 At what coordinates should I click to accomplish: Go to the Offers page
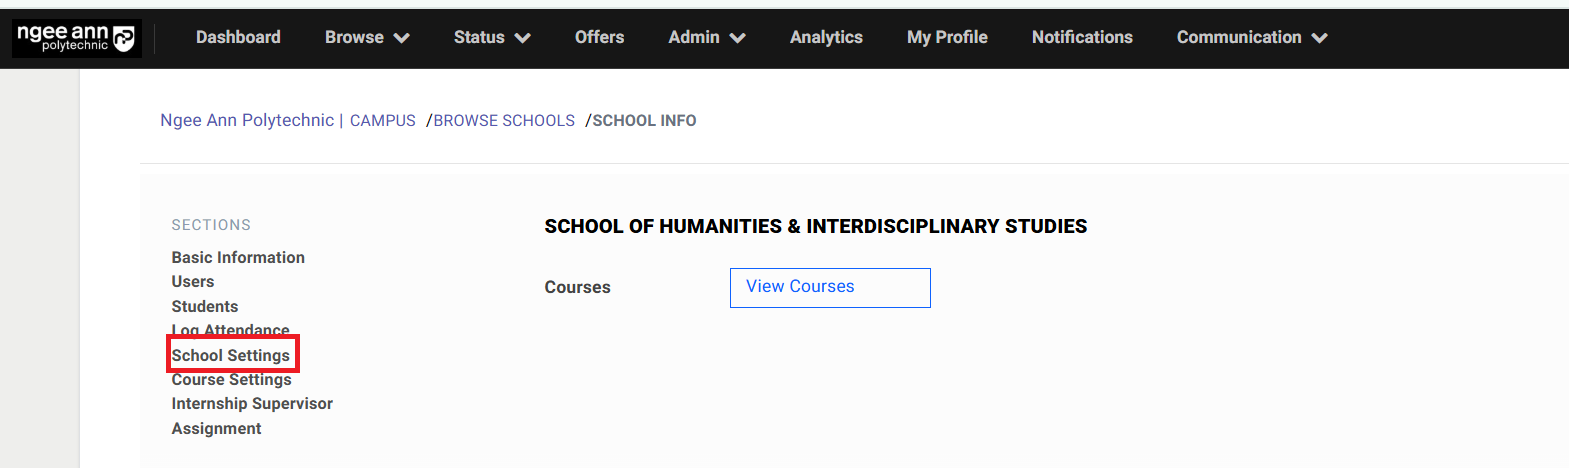click(x=599, y=37)
